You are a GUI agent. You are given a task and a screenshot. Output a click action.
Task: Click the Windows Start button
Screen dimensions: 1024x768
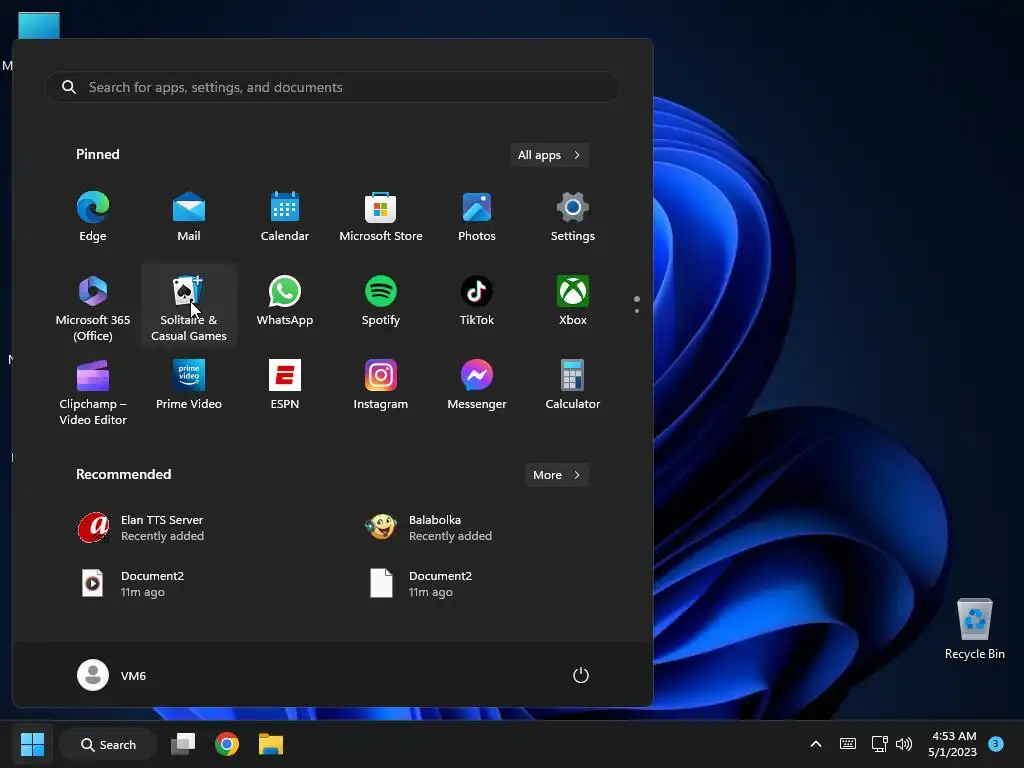click(x=32, y=744)
